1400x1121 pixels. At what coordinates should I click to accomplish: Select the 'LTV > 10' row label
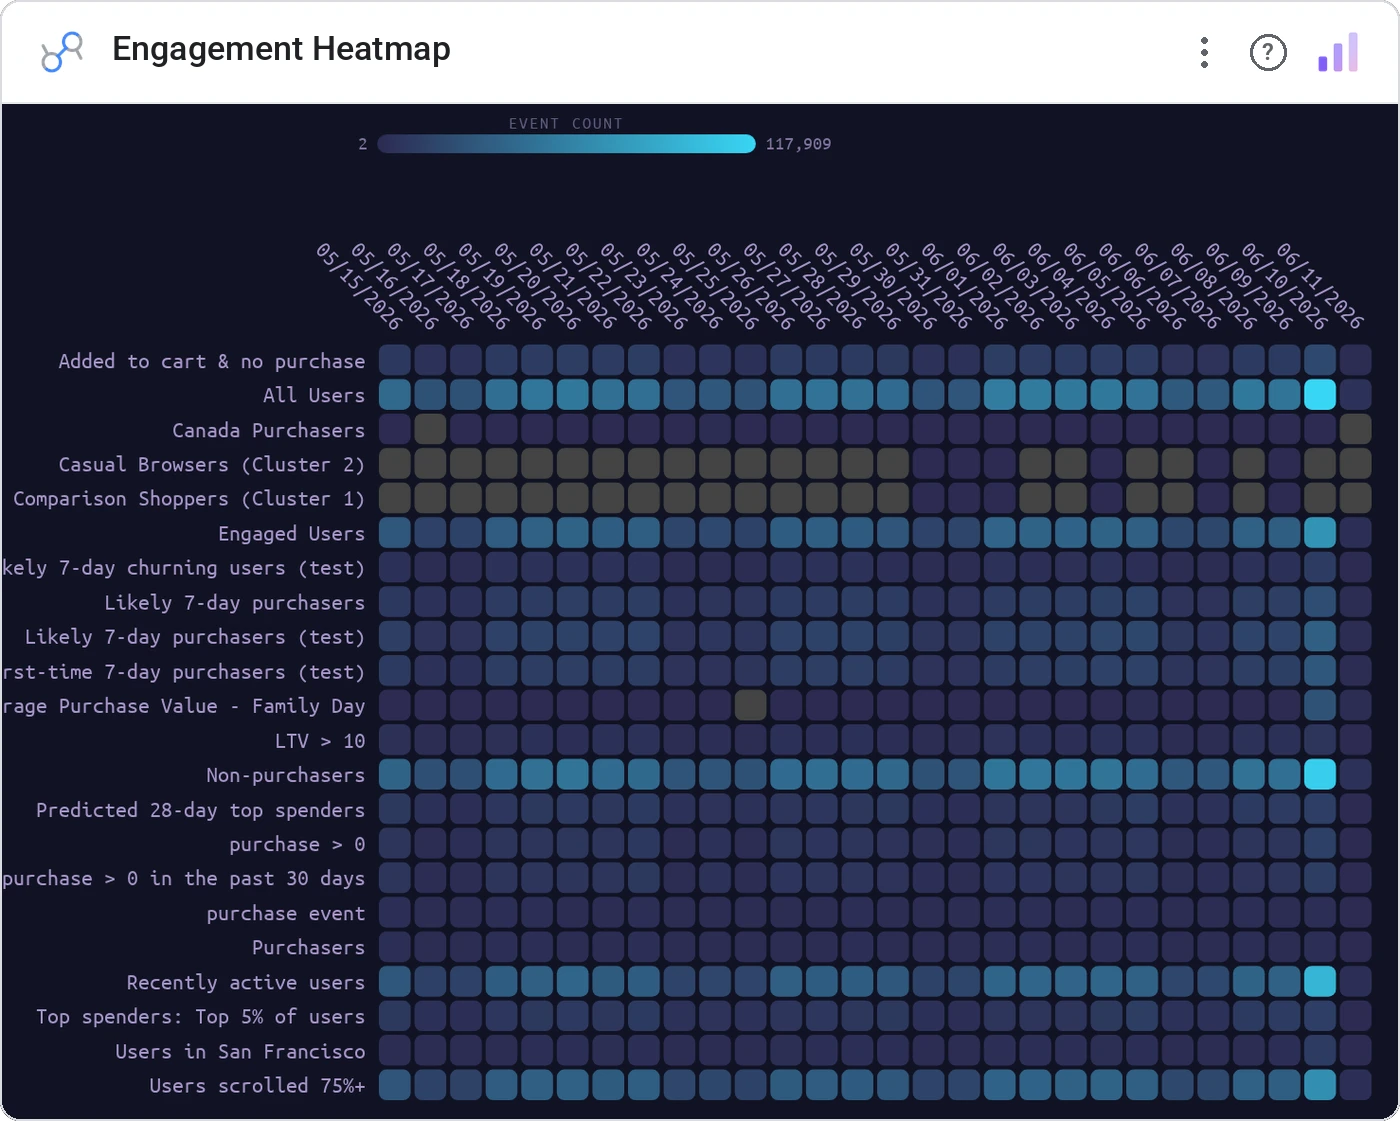[x=320, y=740]
